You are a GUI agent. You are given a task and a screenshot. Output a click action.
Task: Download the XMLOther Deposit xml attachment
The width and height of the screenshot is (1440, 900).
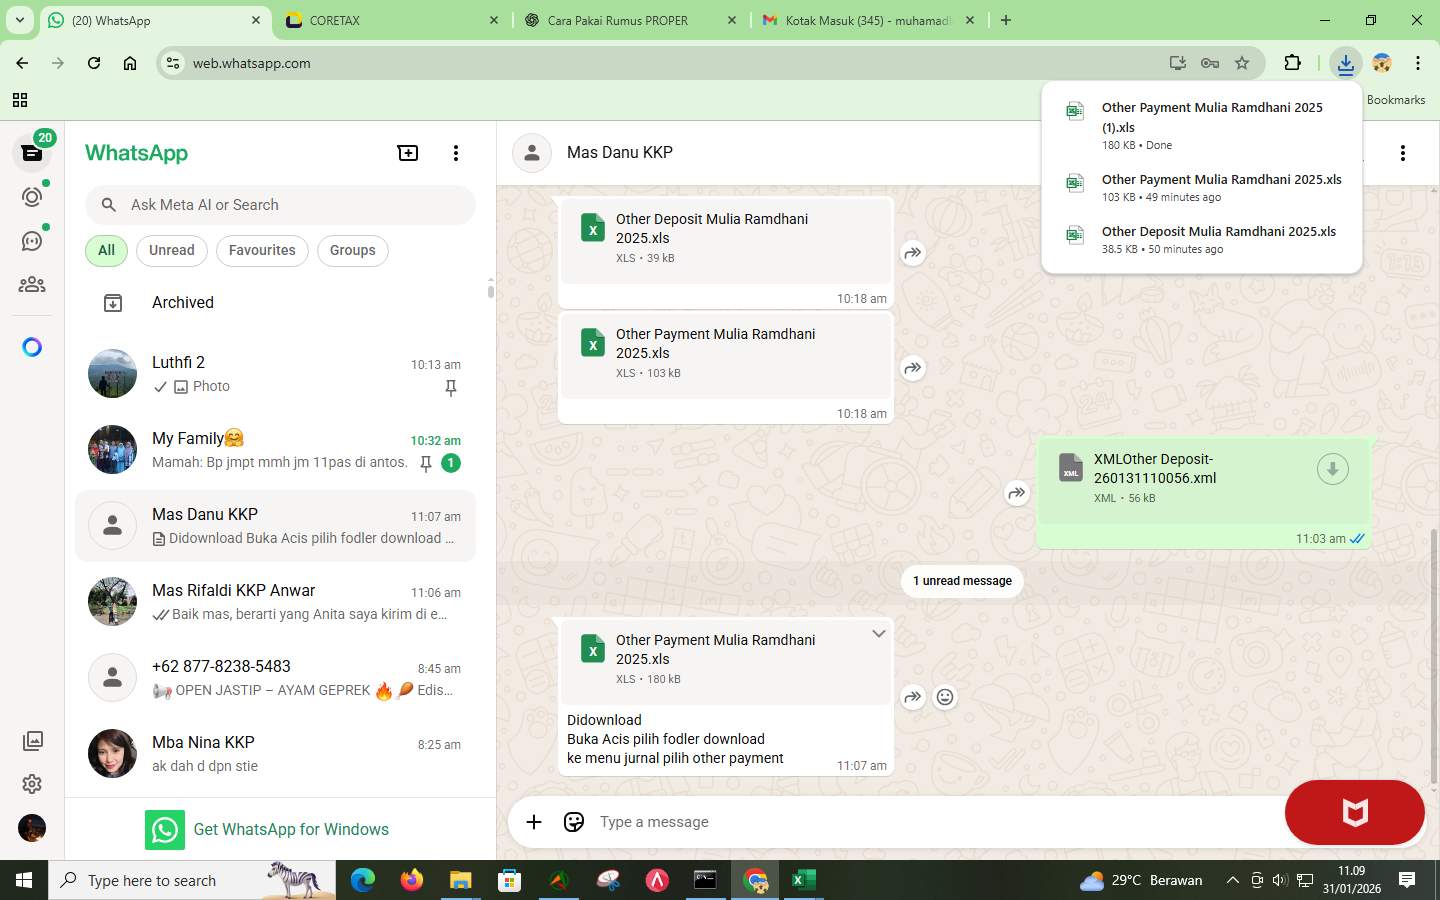1332,468
